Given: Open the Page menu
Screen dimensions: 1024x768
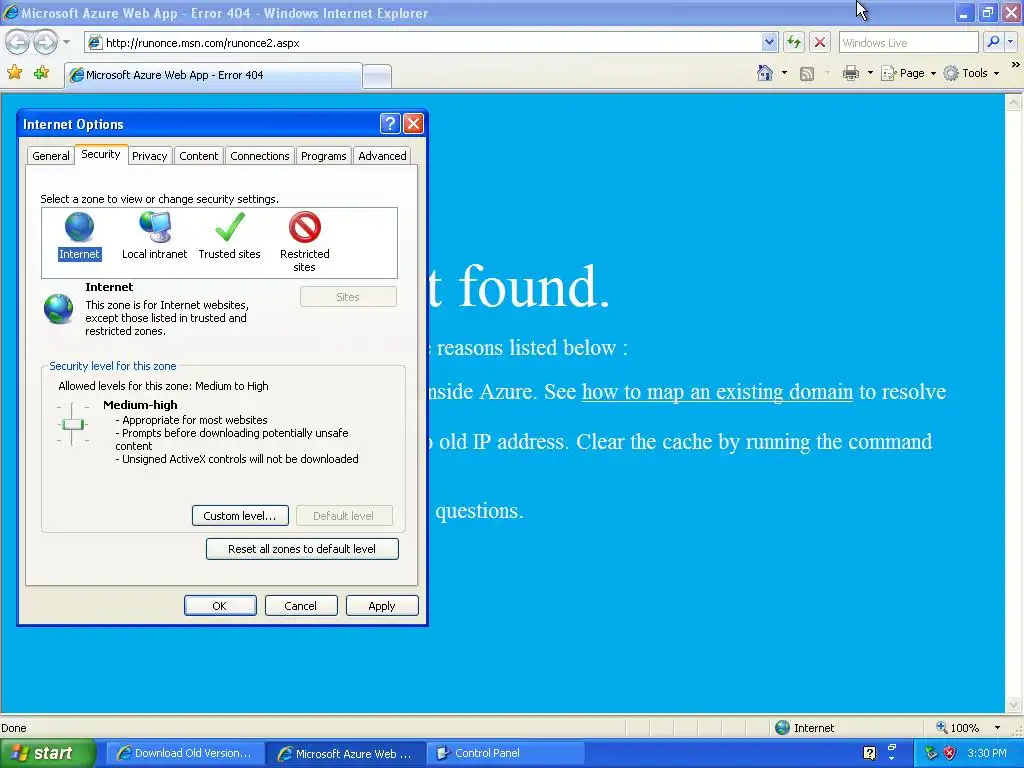Looking at the screenshot, I should tap(908, 73).
